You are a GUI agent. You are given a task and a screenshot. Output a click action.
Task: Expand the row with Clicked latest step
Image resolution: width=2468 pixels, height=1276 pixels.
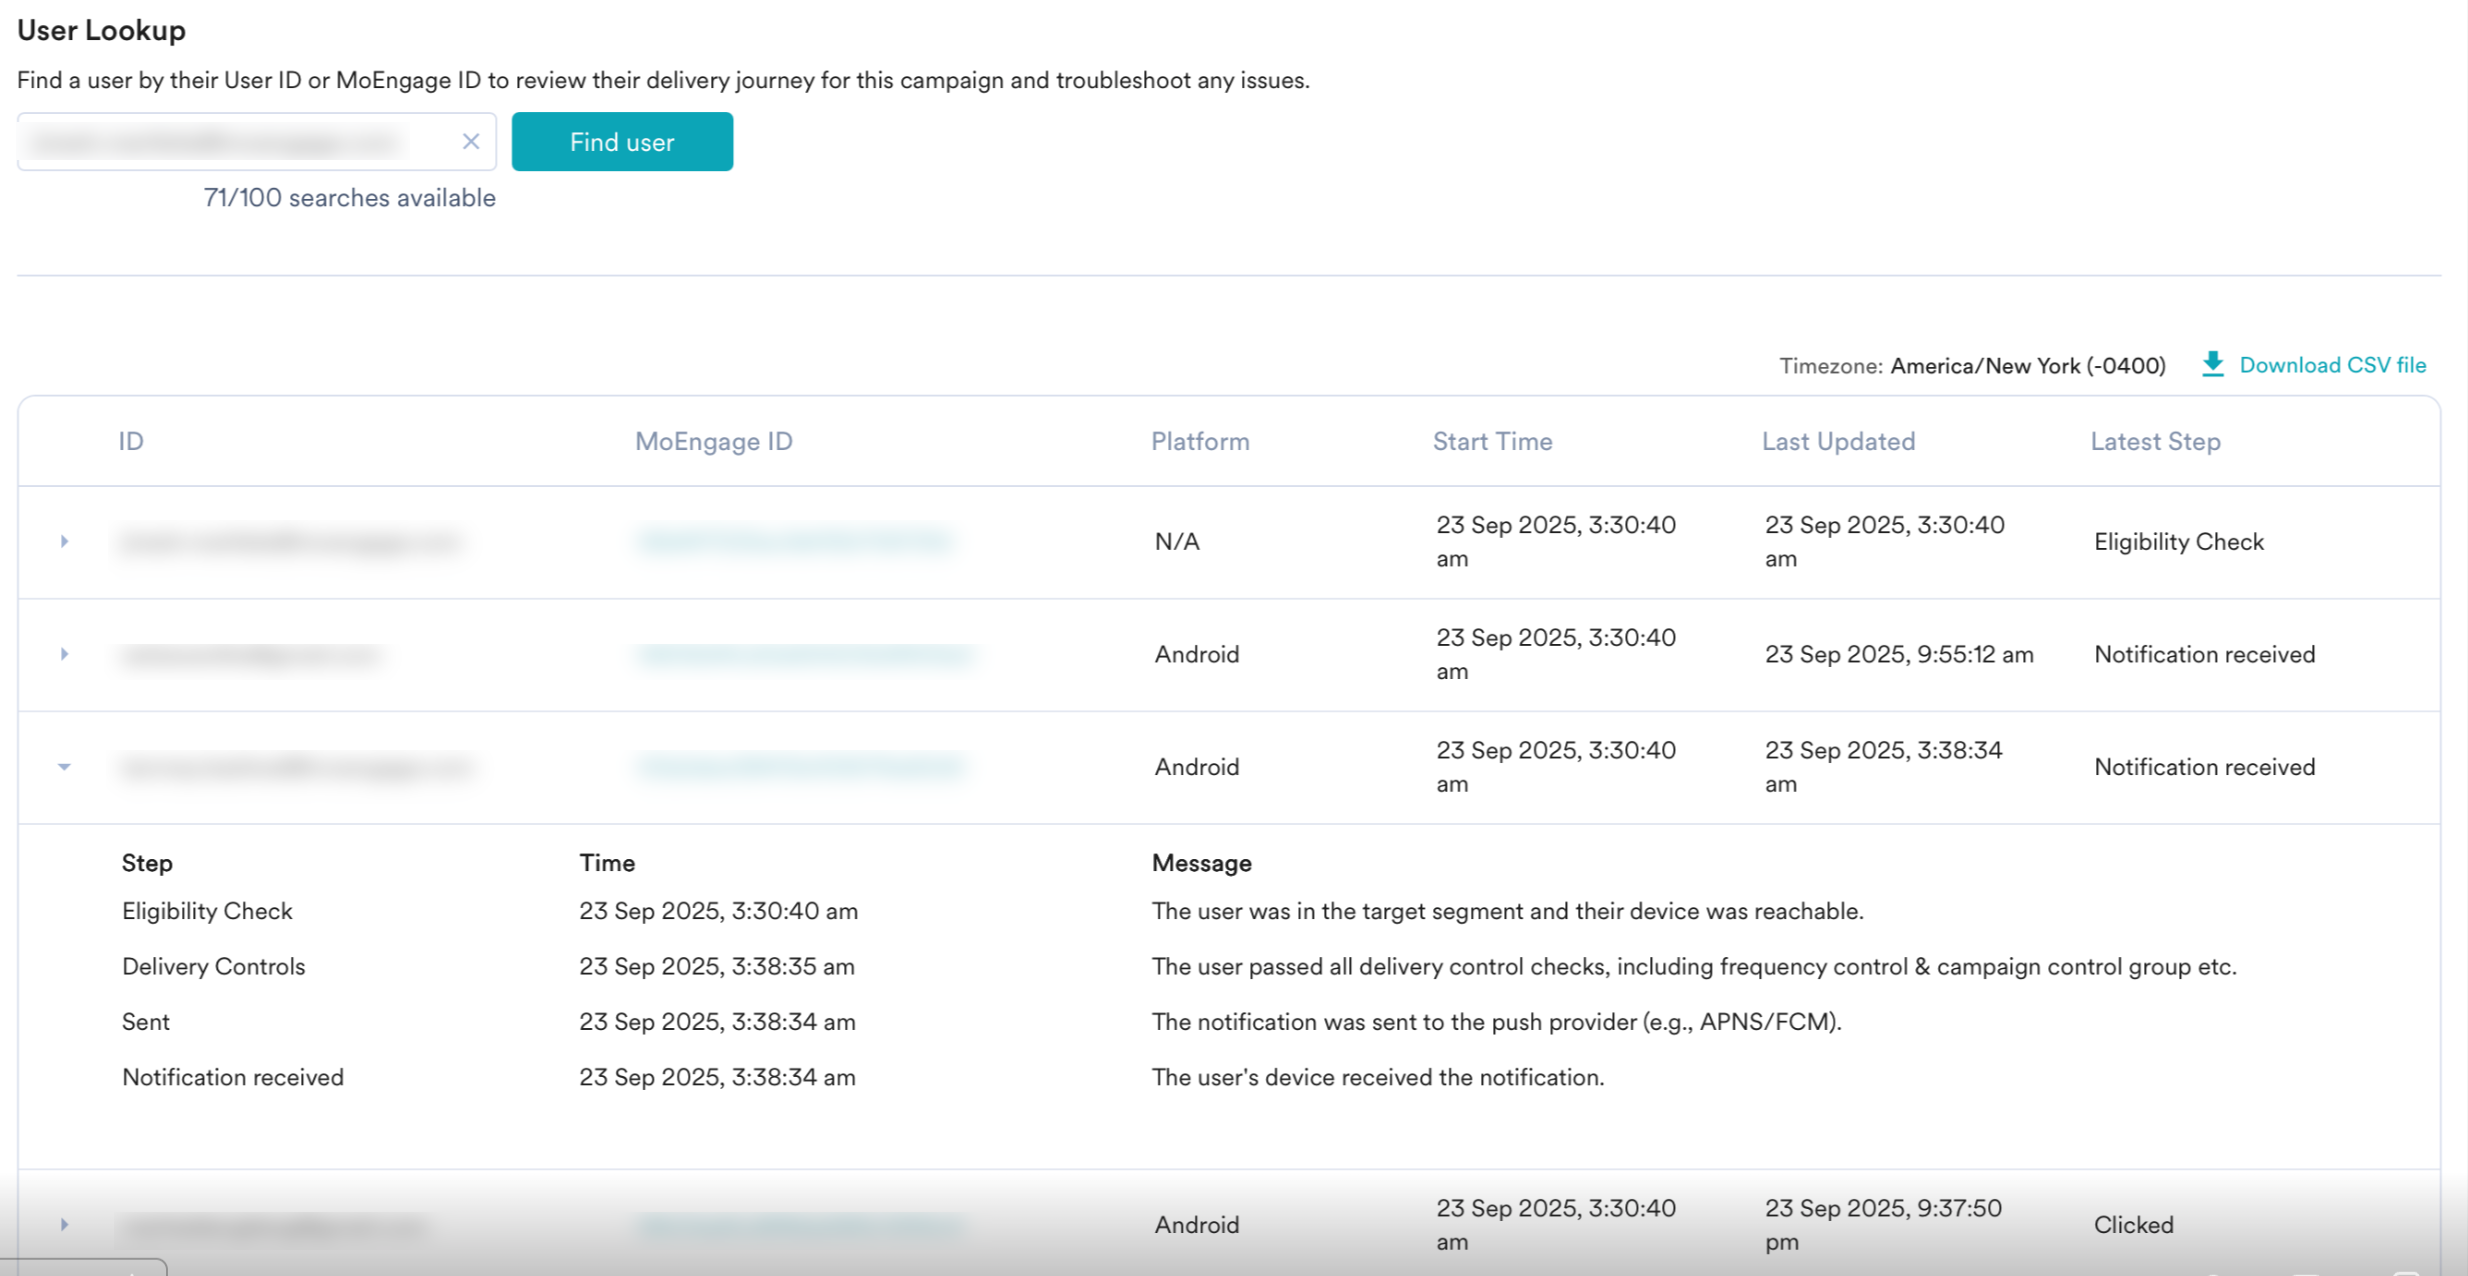[64, 1224]
